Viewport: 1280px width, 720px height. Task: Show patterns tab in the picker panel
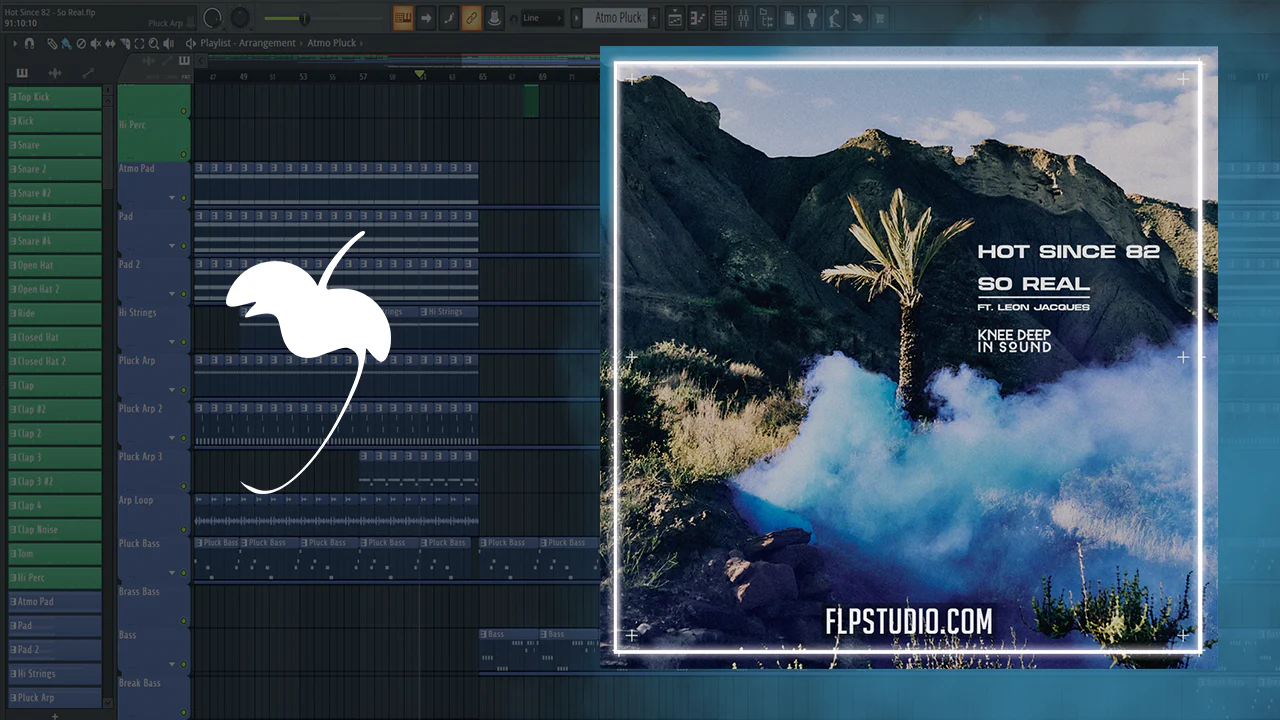(x=22, y=73)
